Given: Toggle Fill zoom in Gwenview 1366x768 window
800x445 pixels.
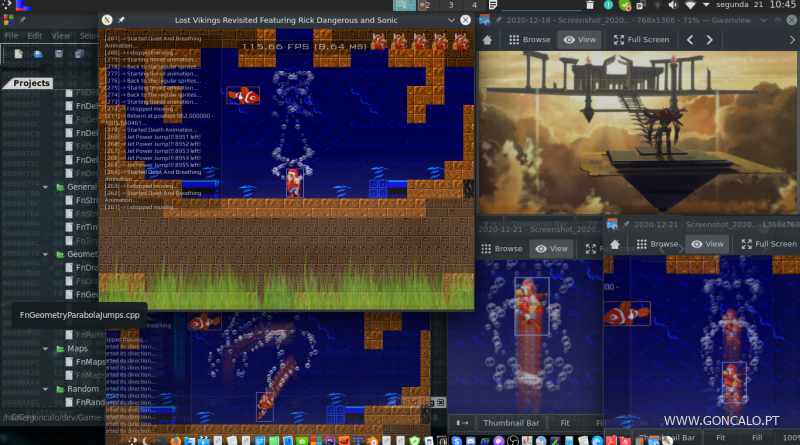Looking at the screenshot, I should (757, 438).
